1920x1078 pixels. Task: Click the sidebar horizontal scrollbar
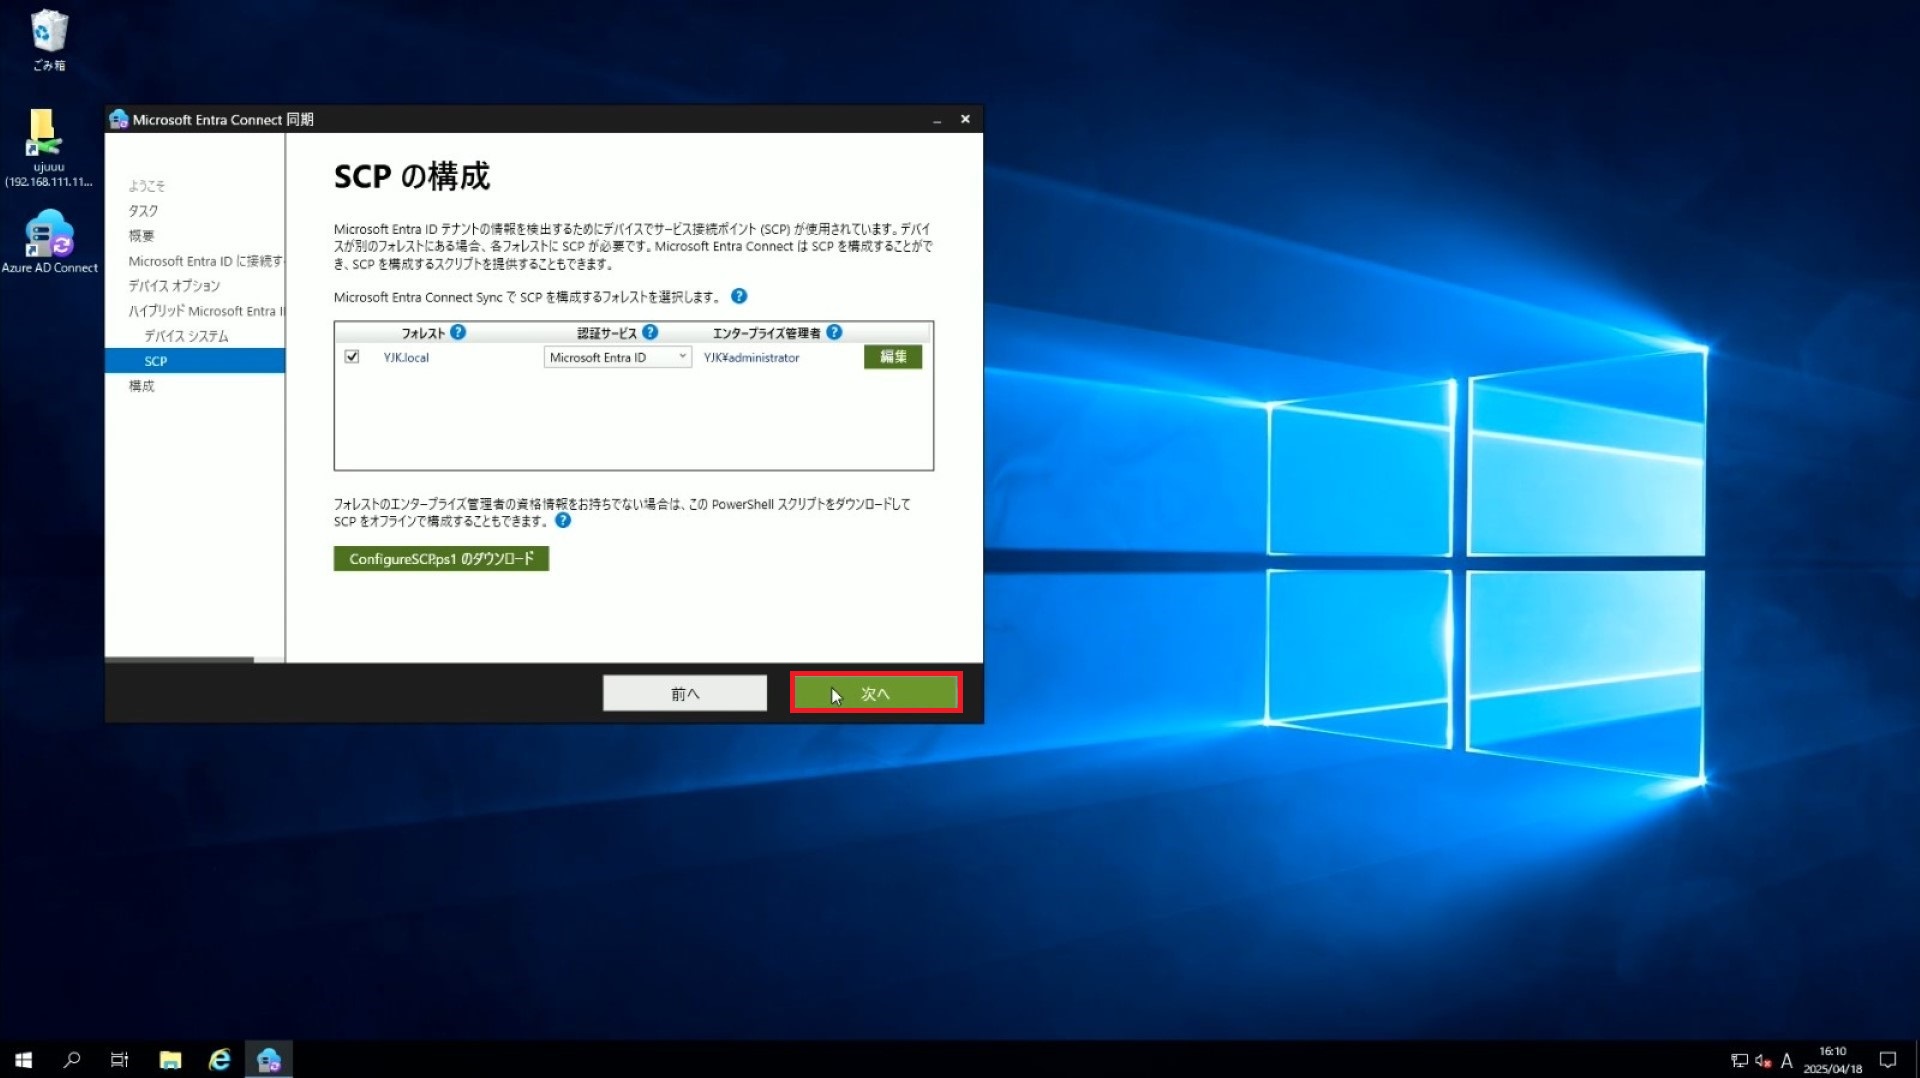pyautogui.click(x=180, y=660)
